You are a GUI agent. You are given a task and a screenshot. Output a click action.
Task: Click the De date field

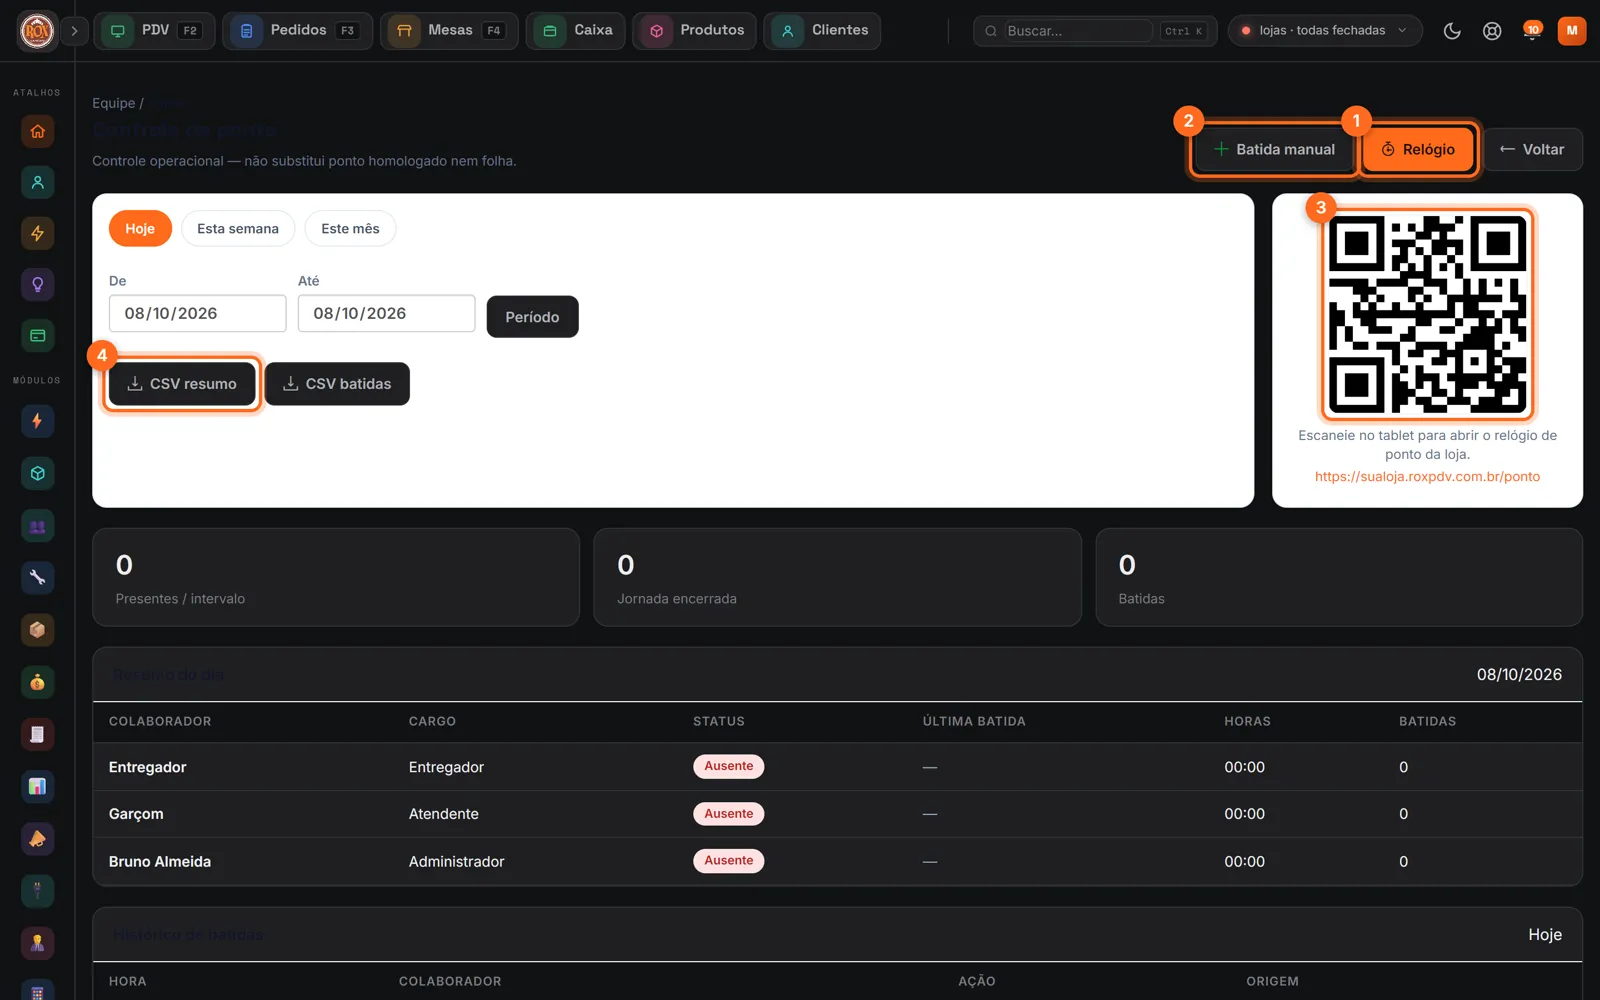point(197,313)
